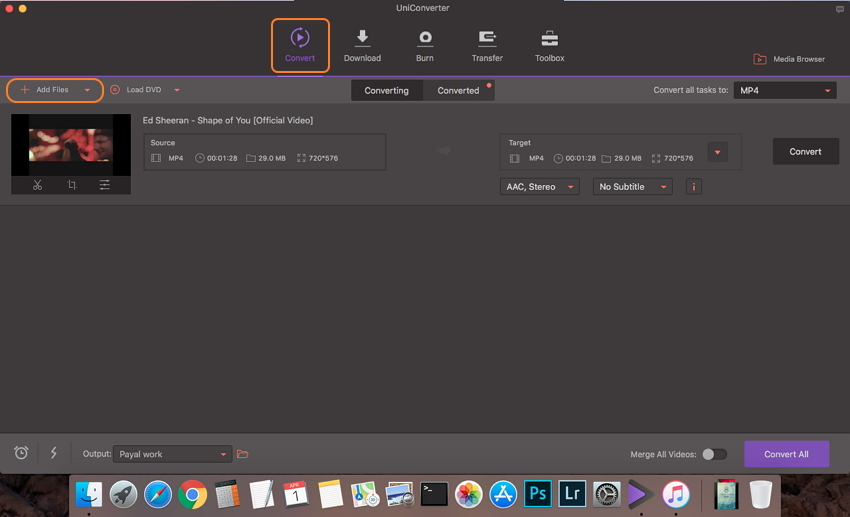
Task: Open Lightroom in the dock
Action: (572, 494)
